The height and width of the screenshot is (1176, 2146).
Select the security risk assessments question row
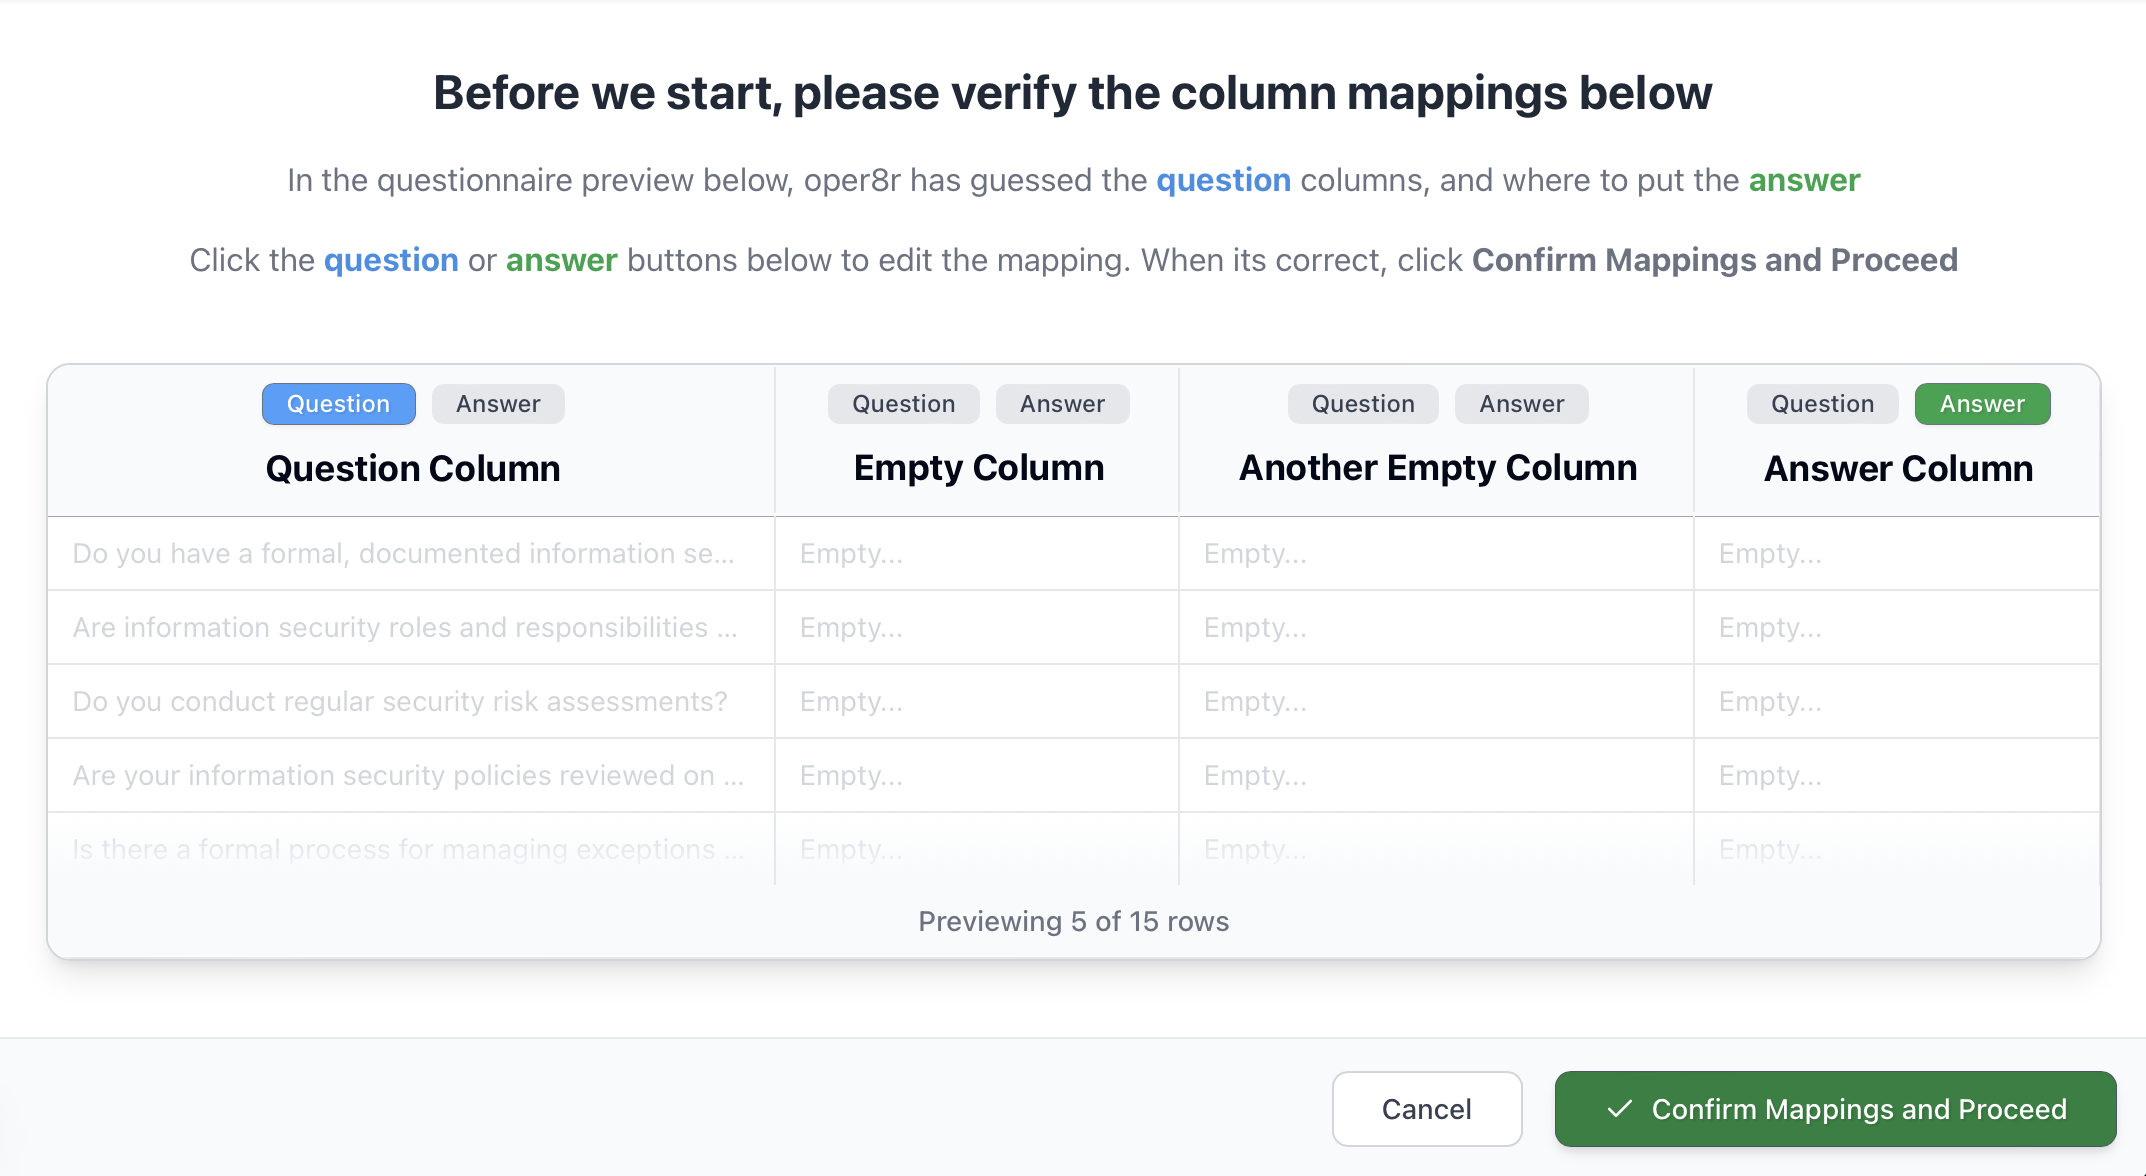pos(400,701)
